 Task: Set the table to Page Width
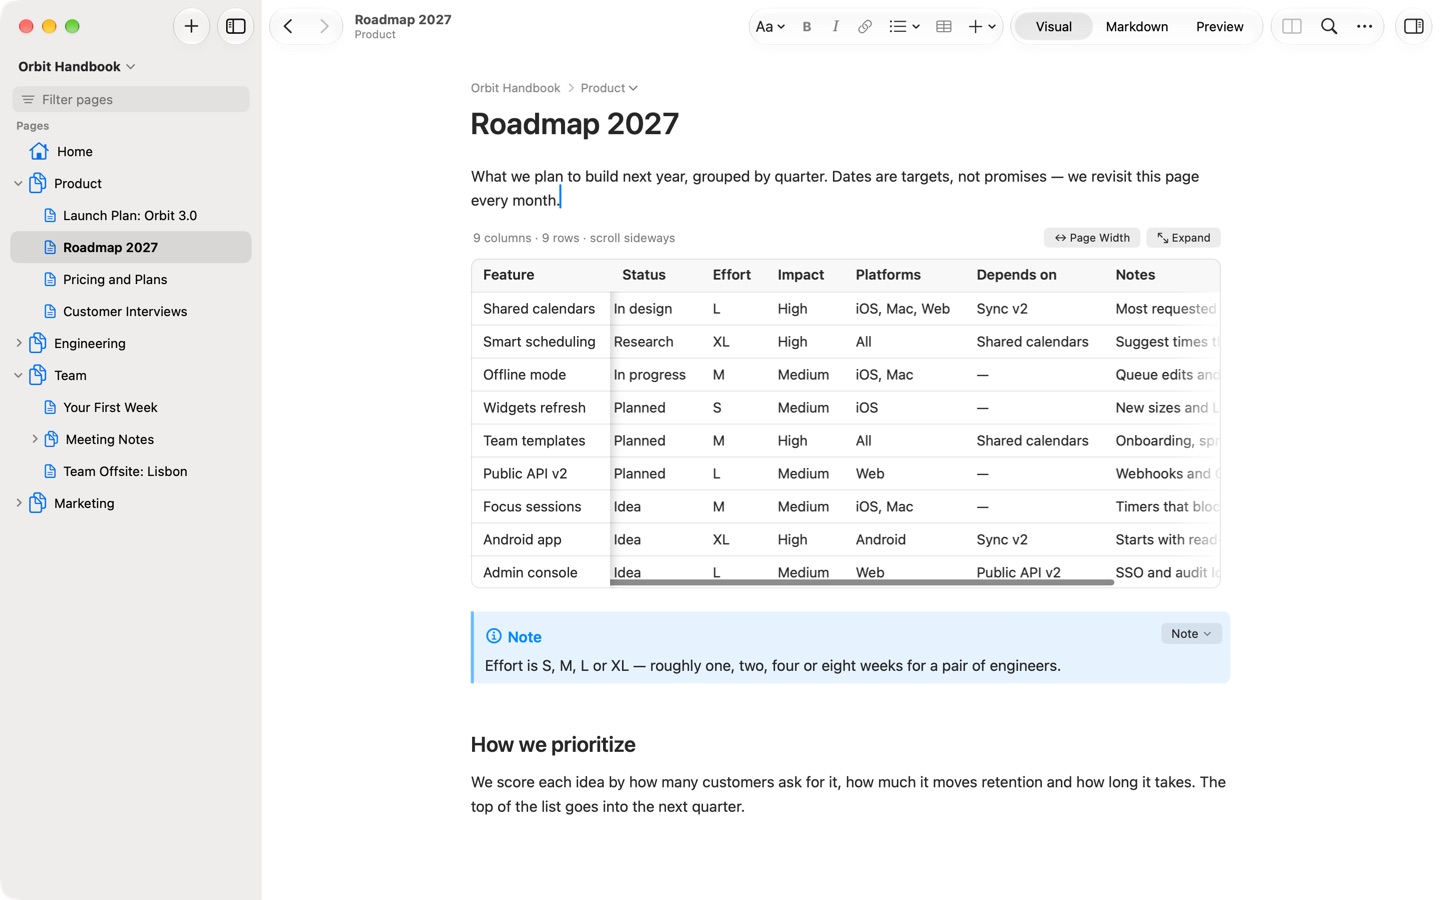point(1092,238)
